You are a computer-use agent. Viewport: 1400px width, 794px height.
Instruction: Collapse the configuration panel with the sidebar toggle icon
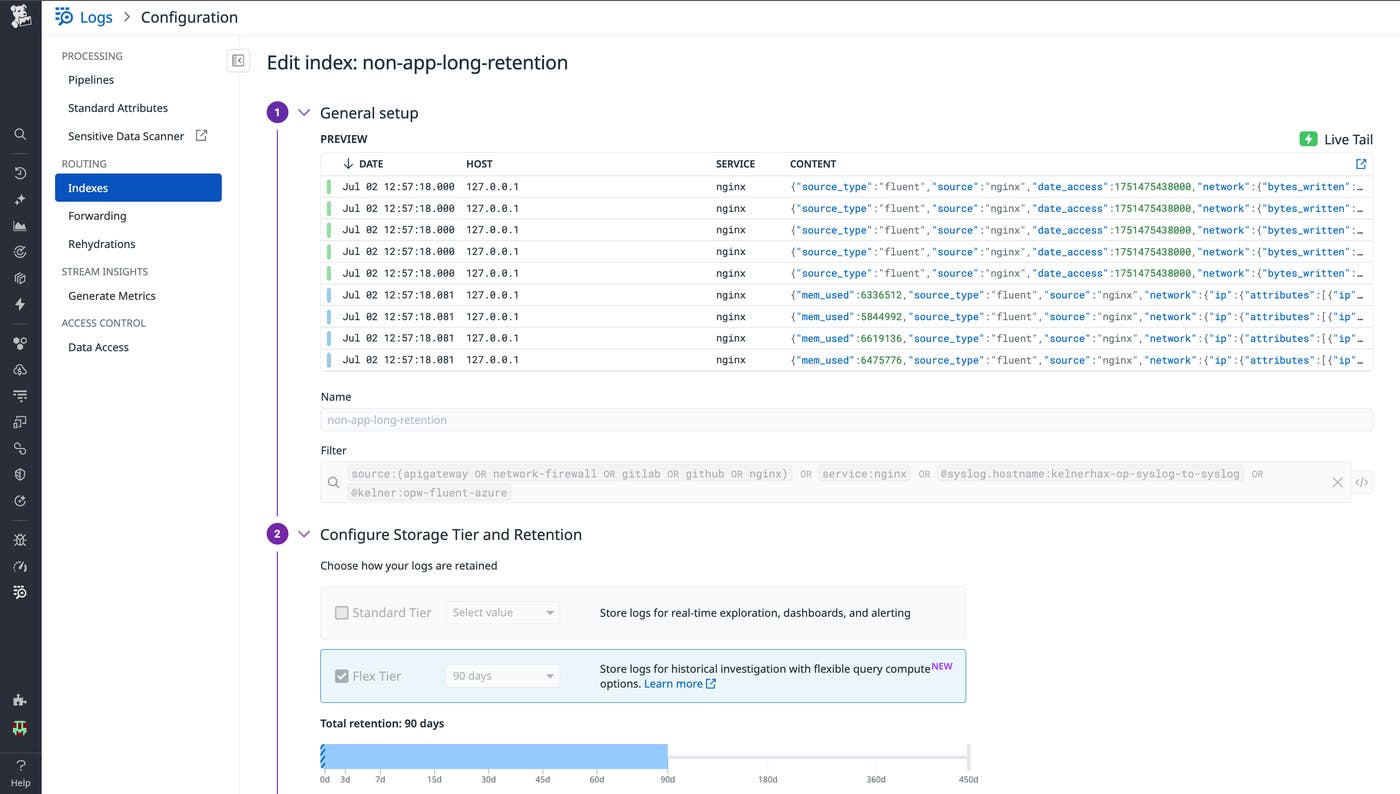click(238, 60)
